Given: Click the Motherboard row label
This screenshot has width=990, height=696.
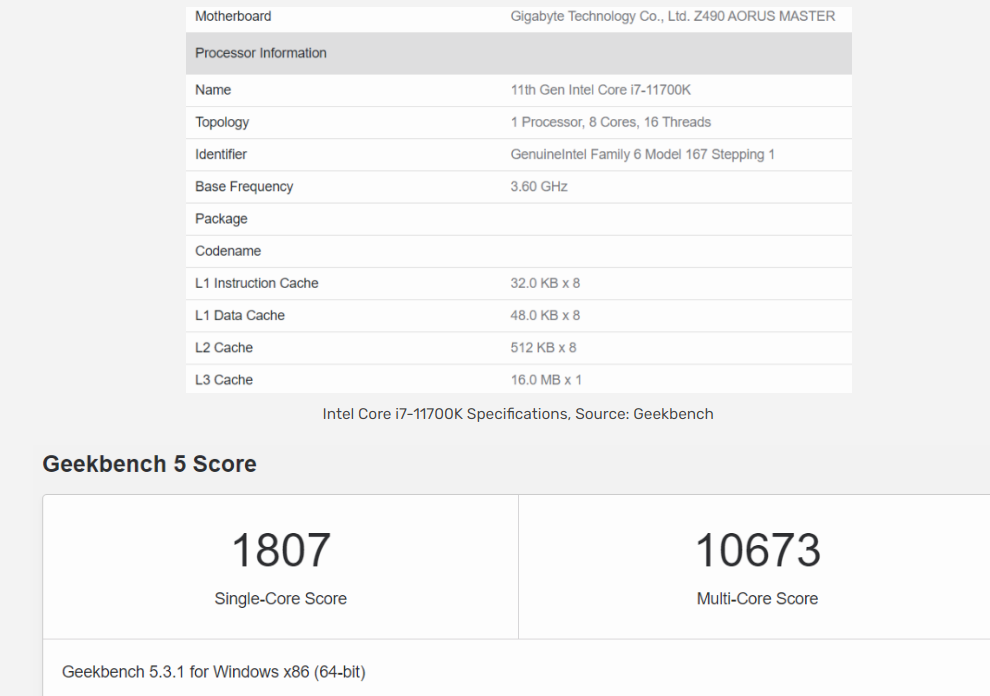Looking at the screenshot, I should 233,16.
